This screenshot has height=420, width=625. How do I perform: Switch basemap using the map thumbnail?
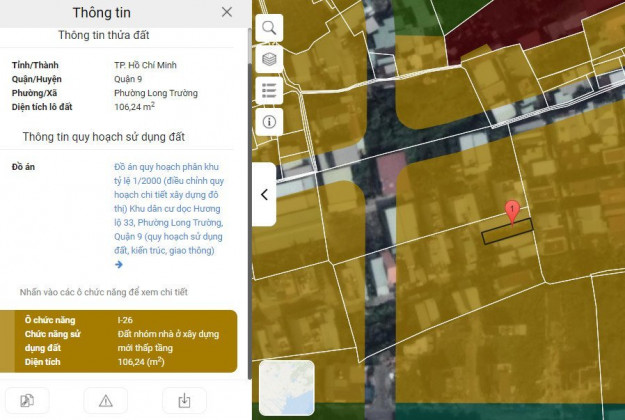click(x=286, y=388)
